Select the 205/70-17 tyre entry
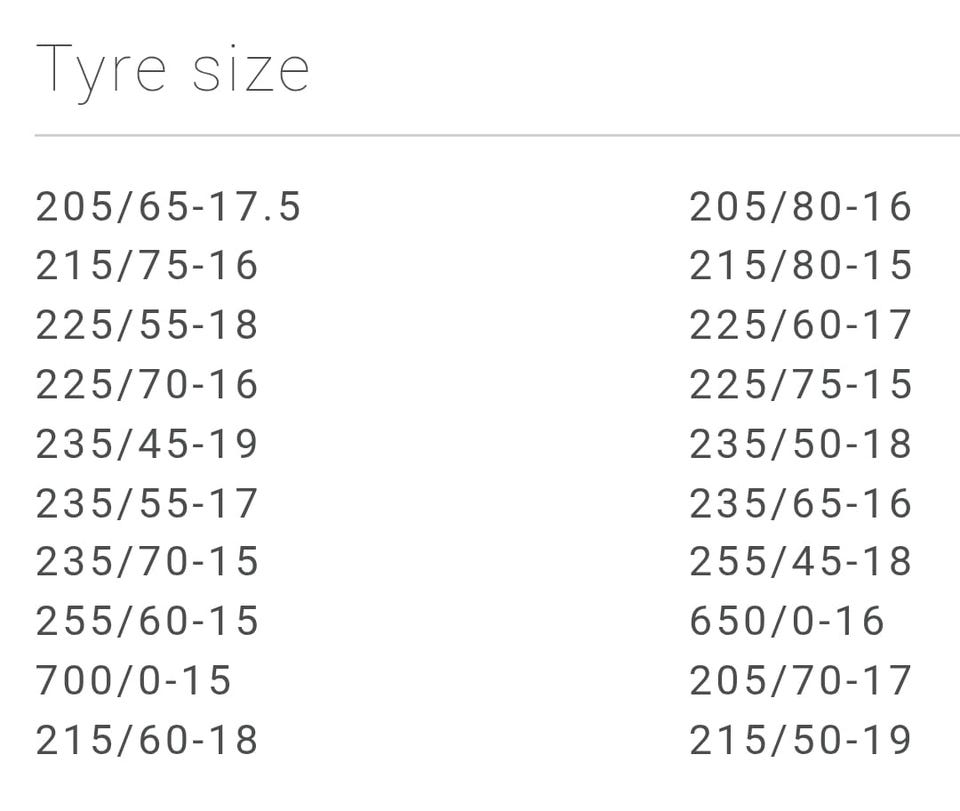Viewport: 960px width, 811px height. (x=800, y=681)
